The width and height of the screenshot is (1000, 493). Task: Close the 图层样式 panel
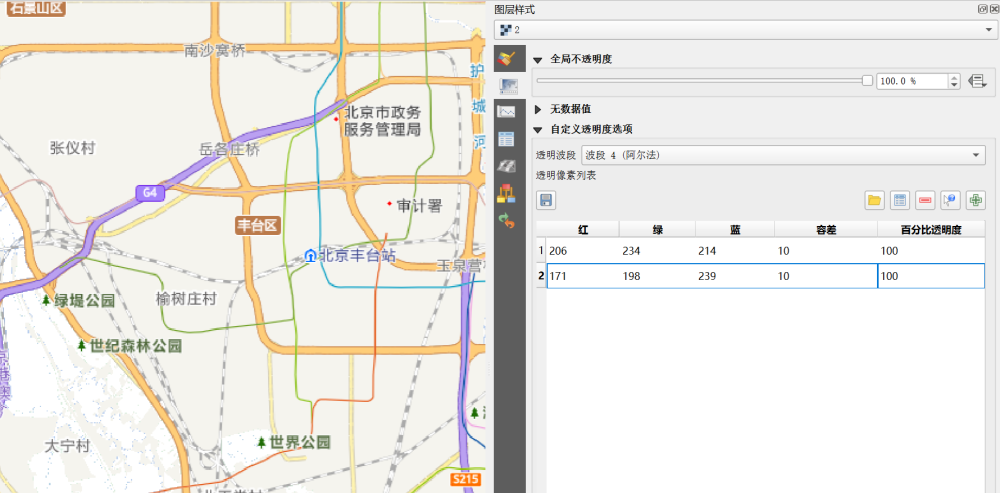coord(993,9)
